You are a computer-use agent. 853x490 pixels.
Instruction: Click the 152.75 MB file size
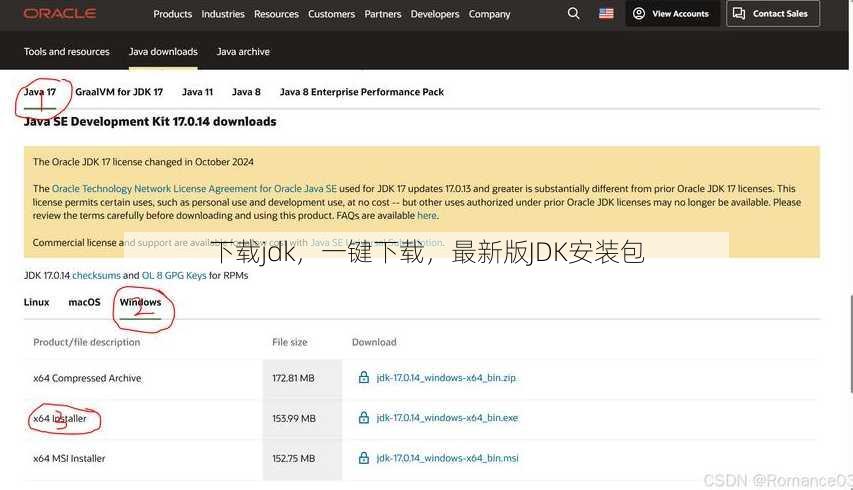(x=294, y=458)
